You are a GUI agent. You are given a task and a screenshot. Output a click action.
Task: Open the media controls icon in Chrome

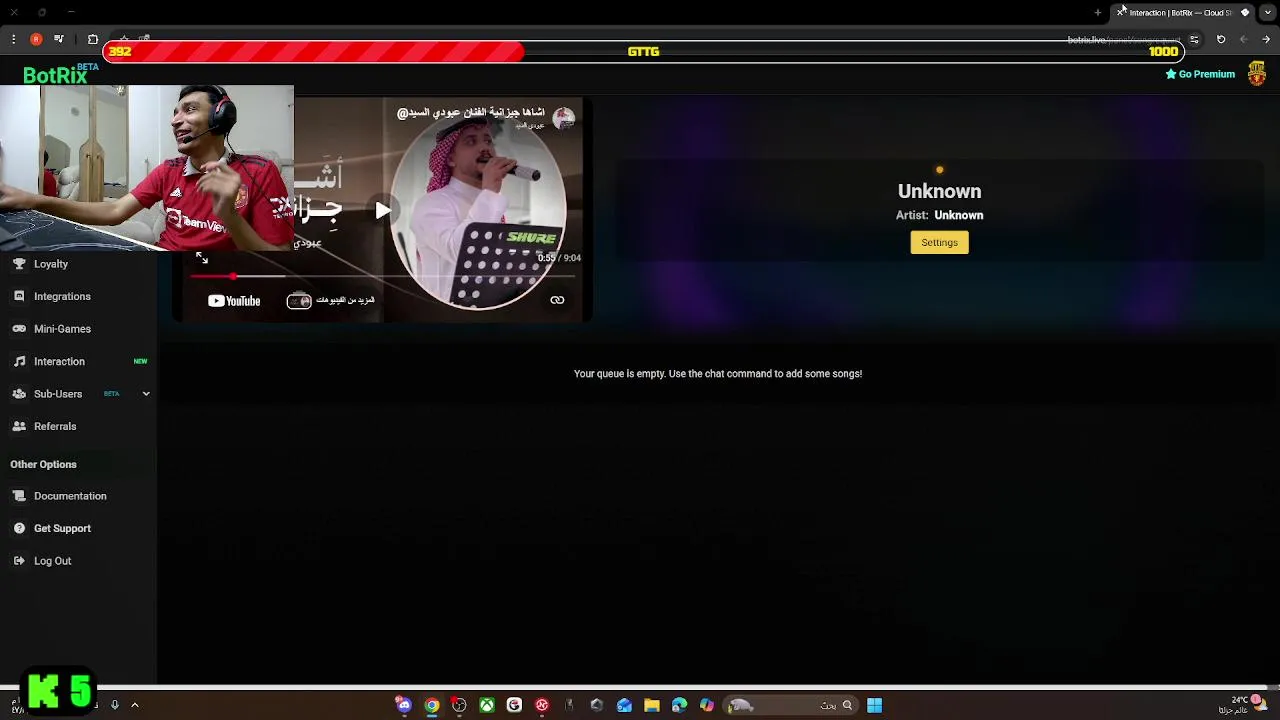tap(59, 39)
